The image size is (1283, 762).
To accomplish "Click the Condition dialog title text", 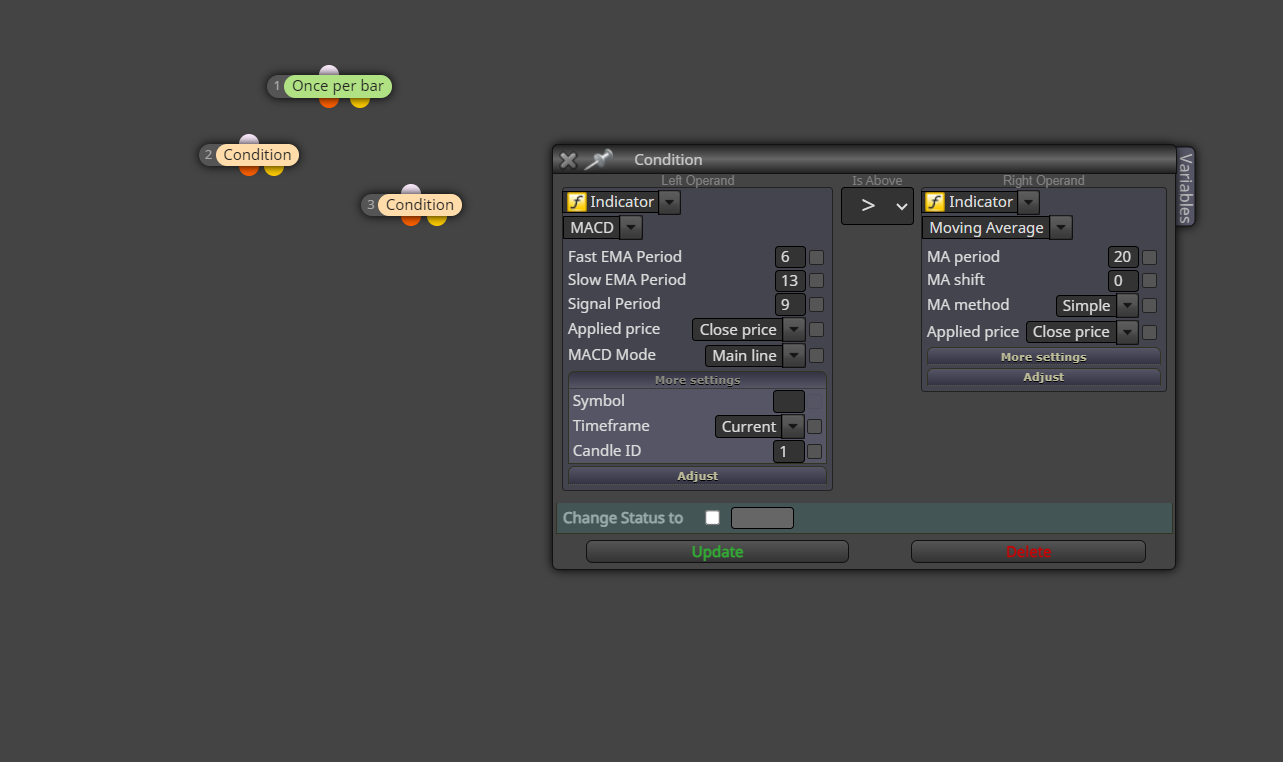I will pos(668,160).
